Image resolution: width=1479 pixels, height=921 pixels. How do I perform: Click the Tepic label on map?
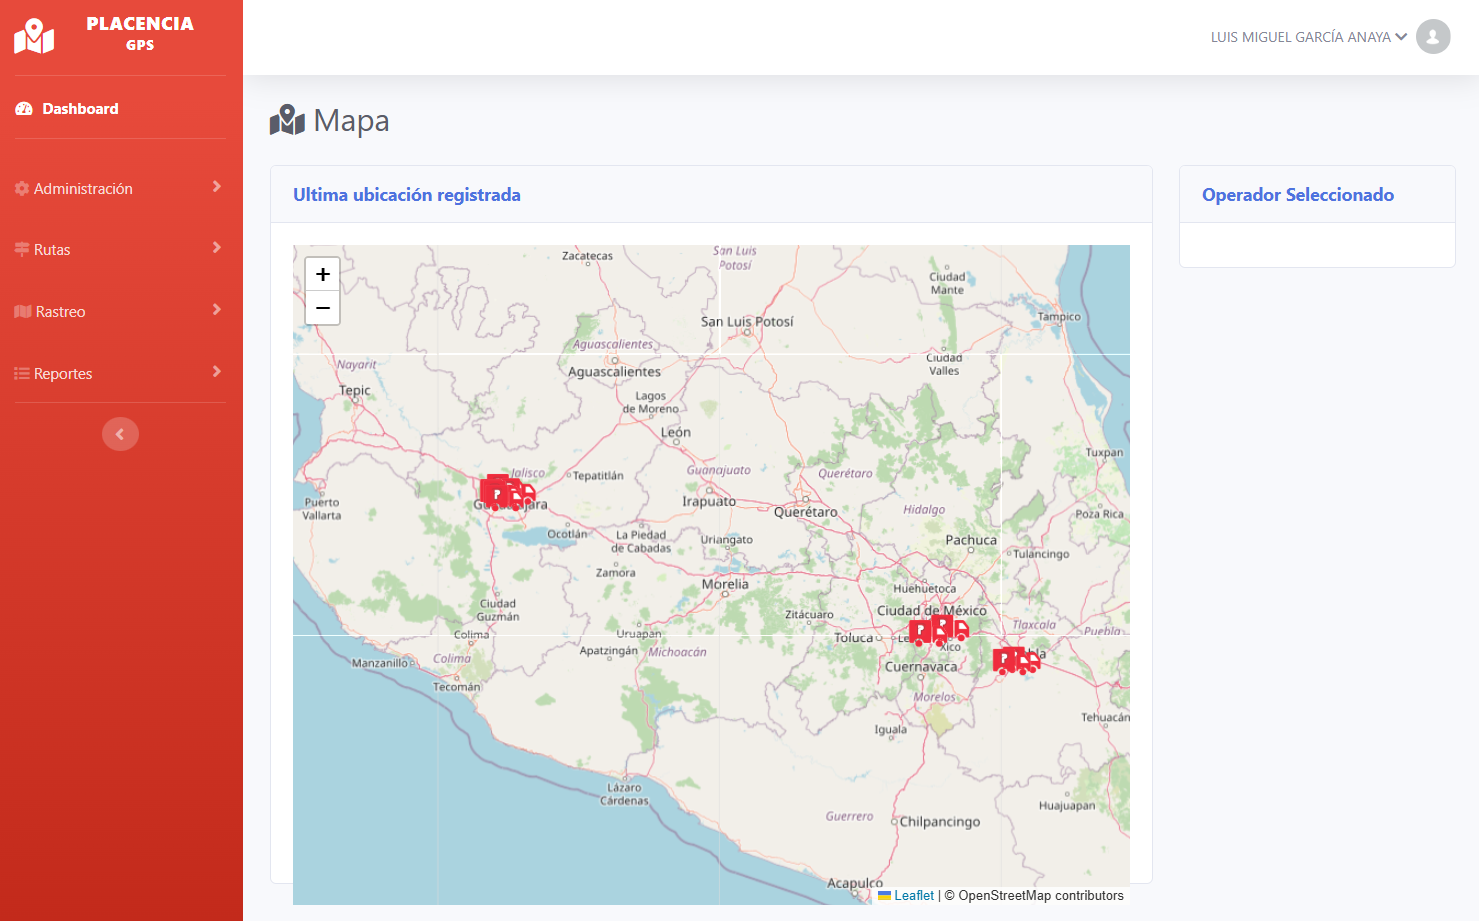point(355,391)
